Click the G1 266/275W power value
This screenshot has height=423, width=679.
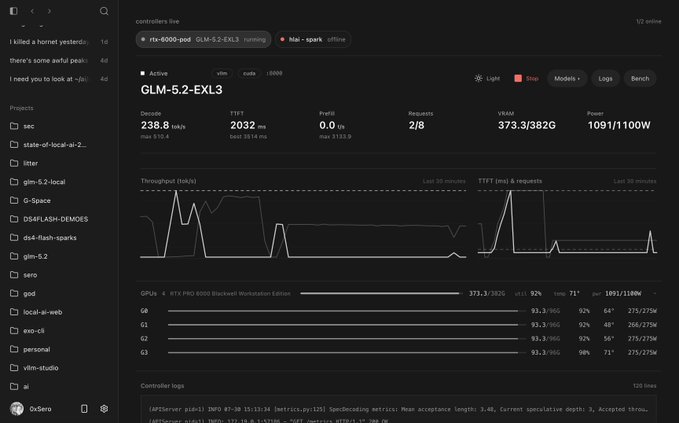pyautogui.click(x=642, y=325)
